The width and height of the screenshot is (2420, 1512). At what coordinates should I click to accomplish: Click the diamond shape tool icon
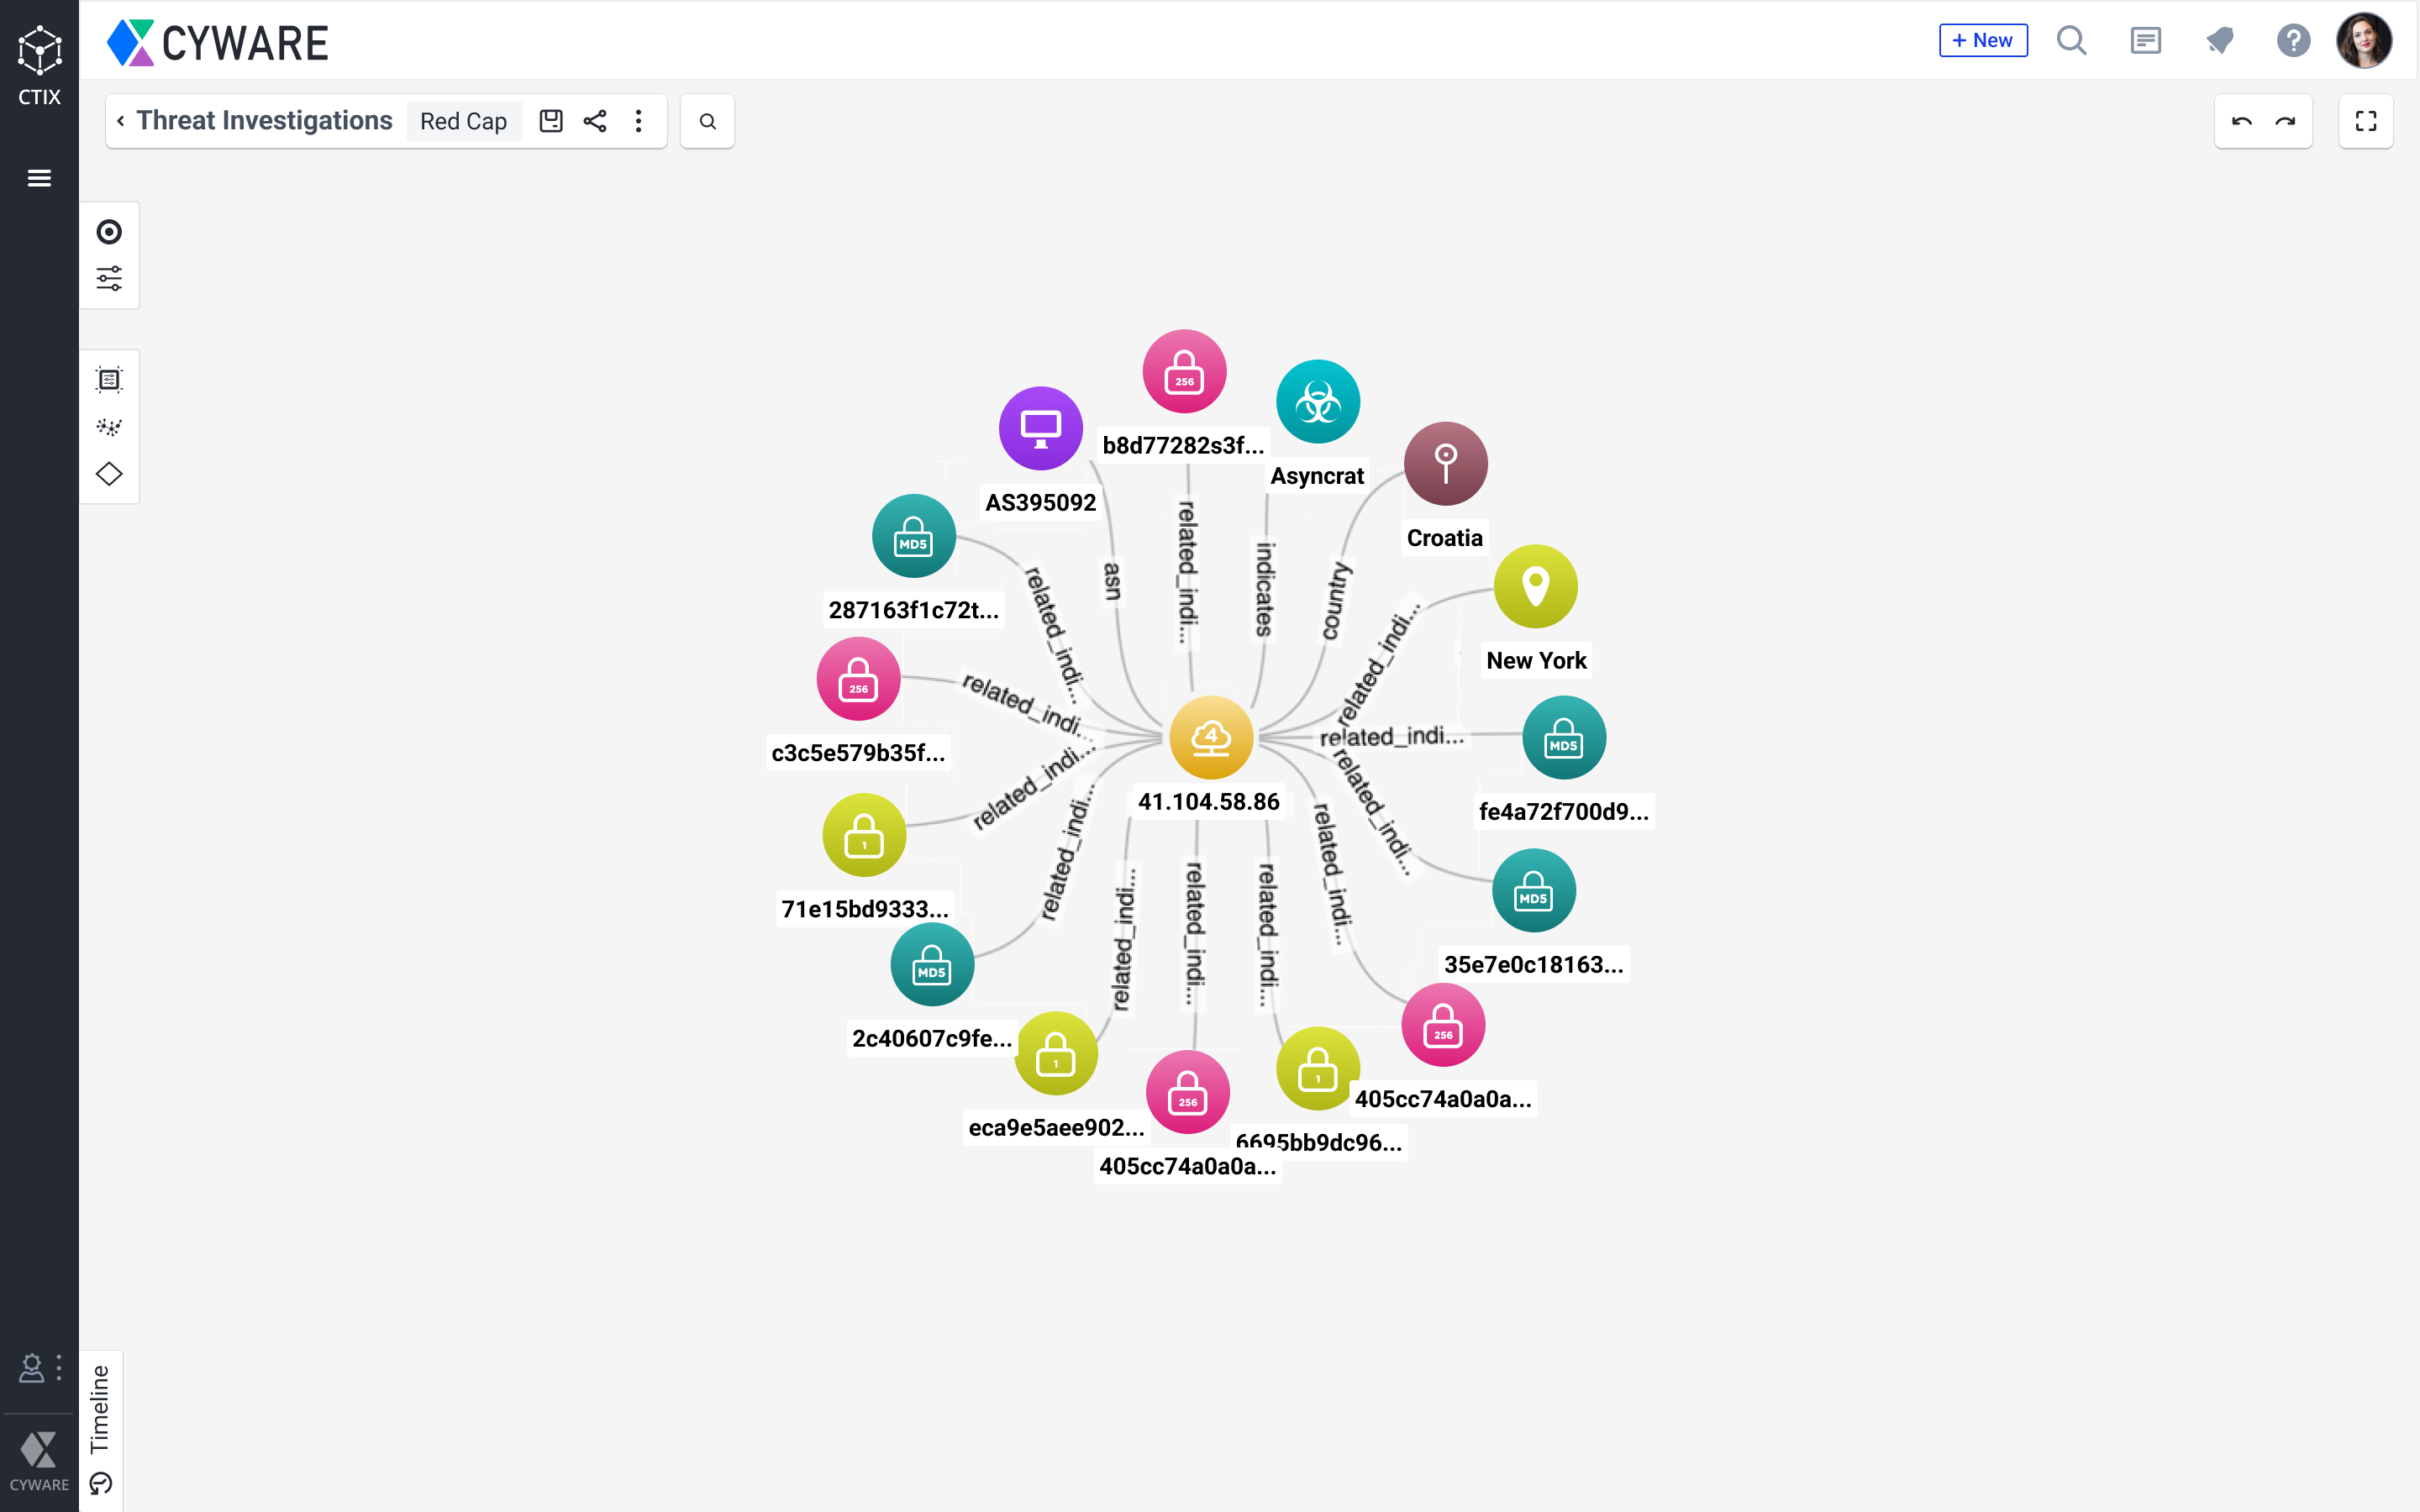click(x=109, y=474)
